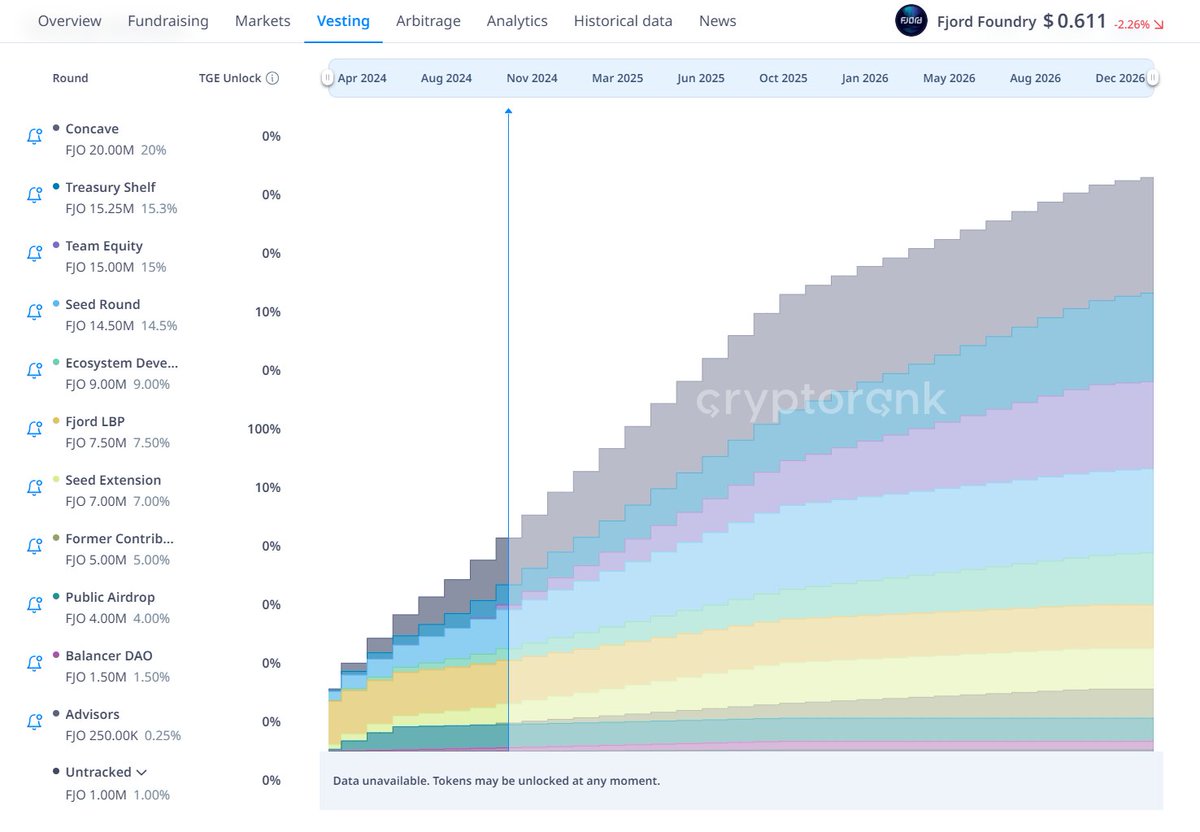Click the FJO 250.00K Advisors amount
The image size is (1200, 832).
coord(102,736)
